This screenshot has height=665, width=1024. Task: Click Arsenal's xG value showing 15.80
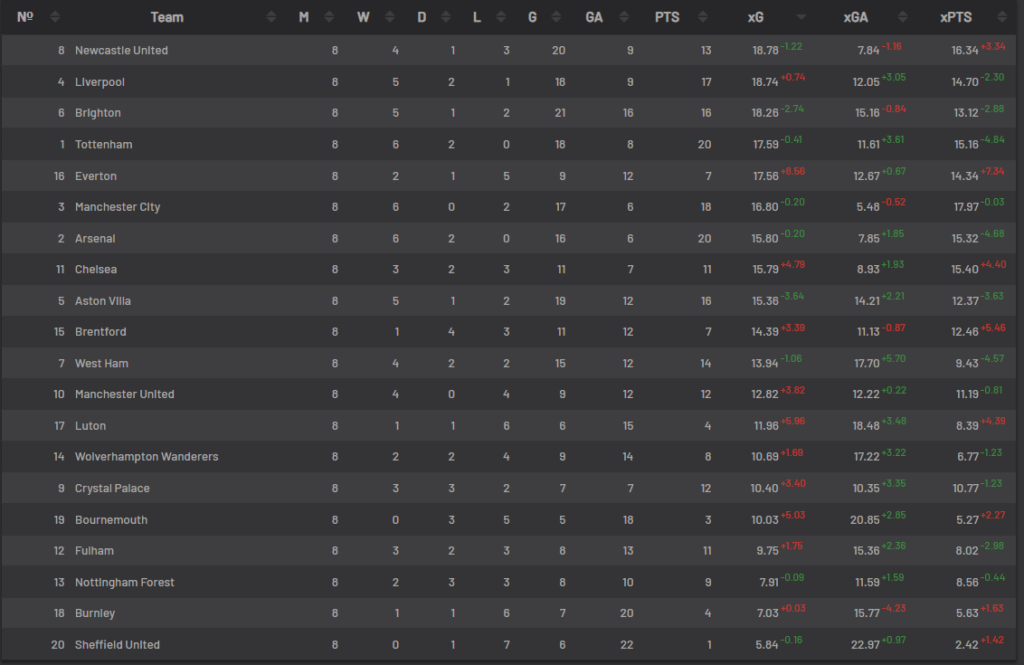764,238
